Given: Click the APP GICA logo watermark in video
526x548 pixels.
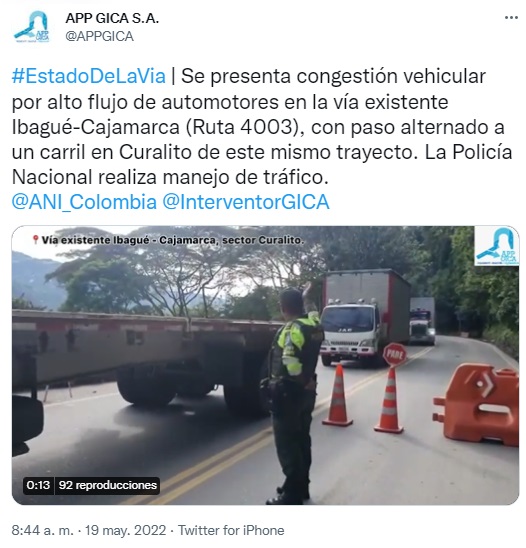Looking at the screenshot, I should (x=496, y=246).
